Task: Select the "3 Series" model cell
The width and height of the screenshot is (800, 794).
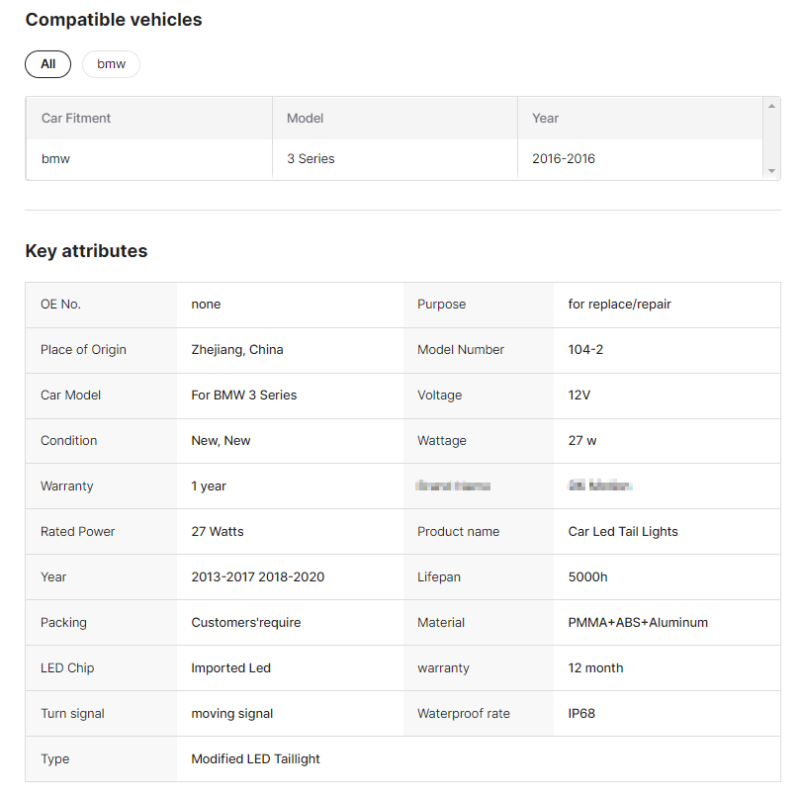Action: (310, 159)
